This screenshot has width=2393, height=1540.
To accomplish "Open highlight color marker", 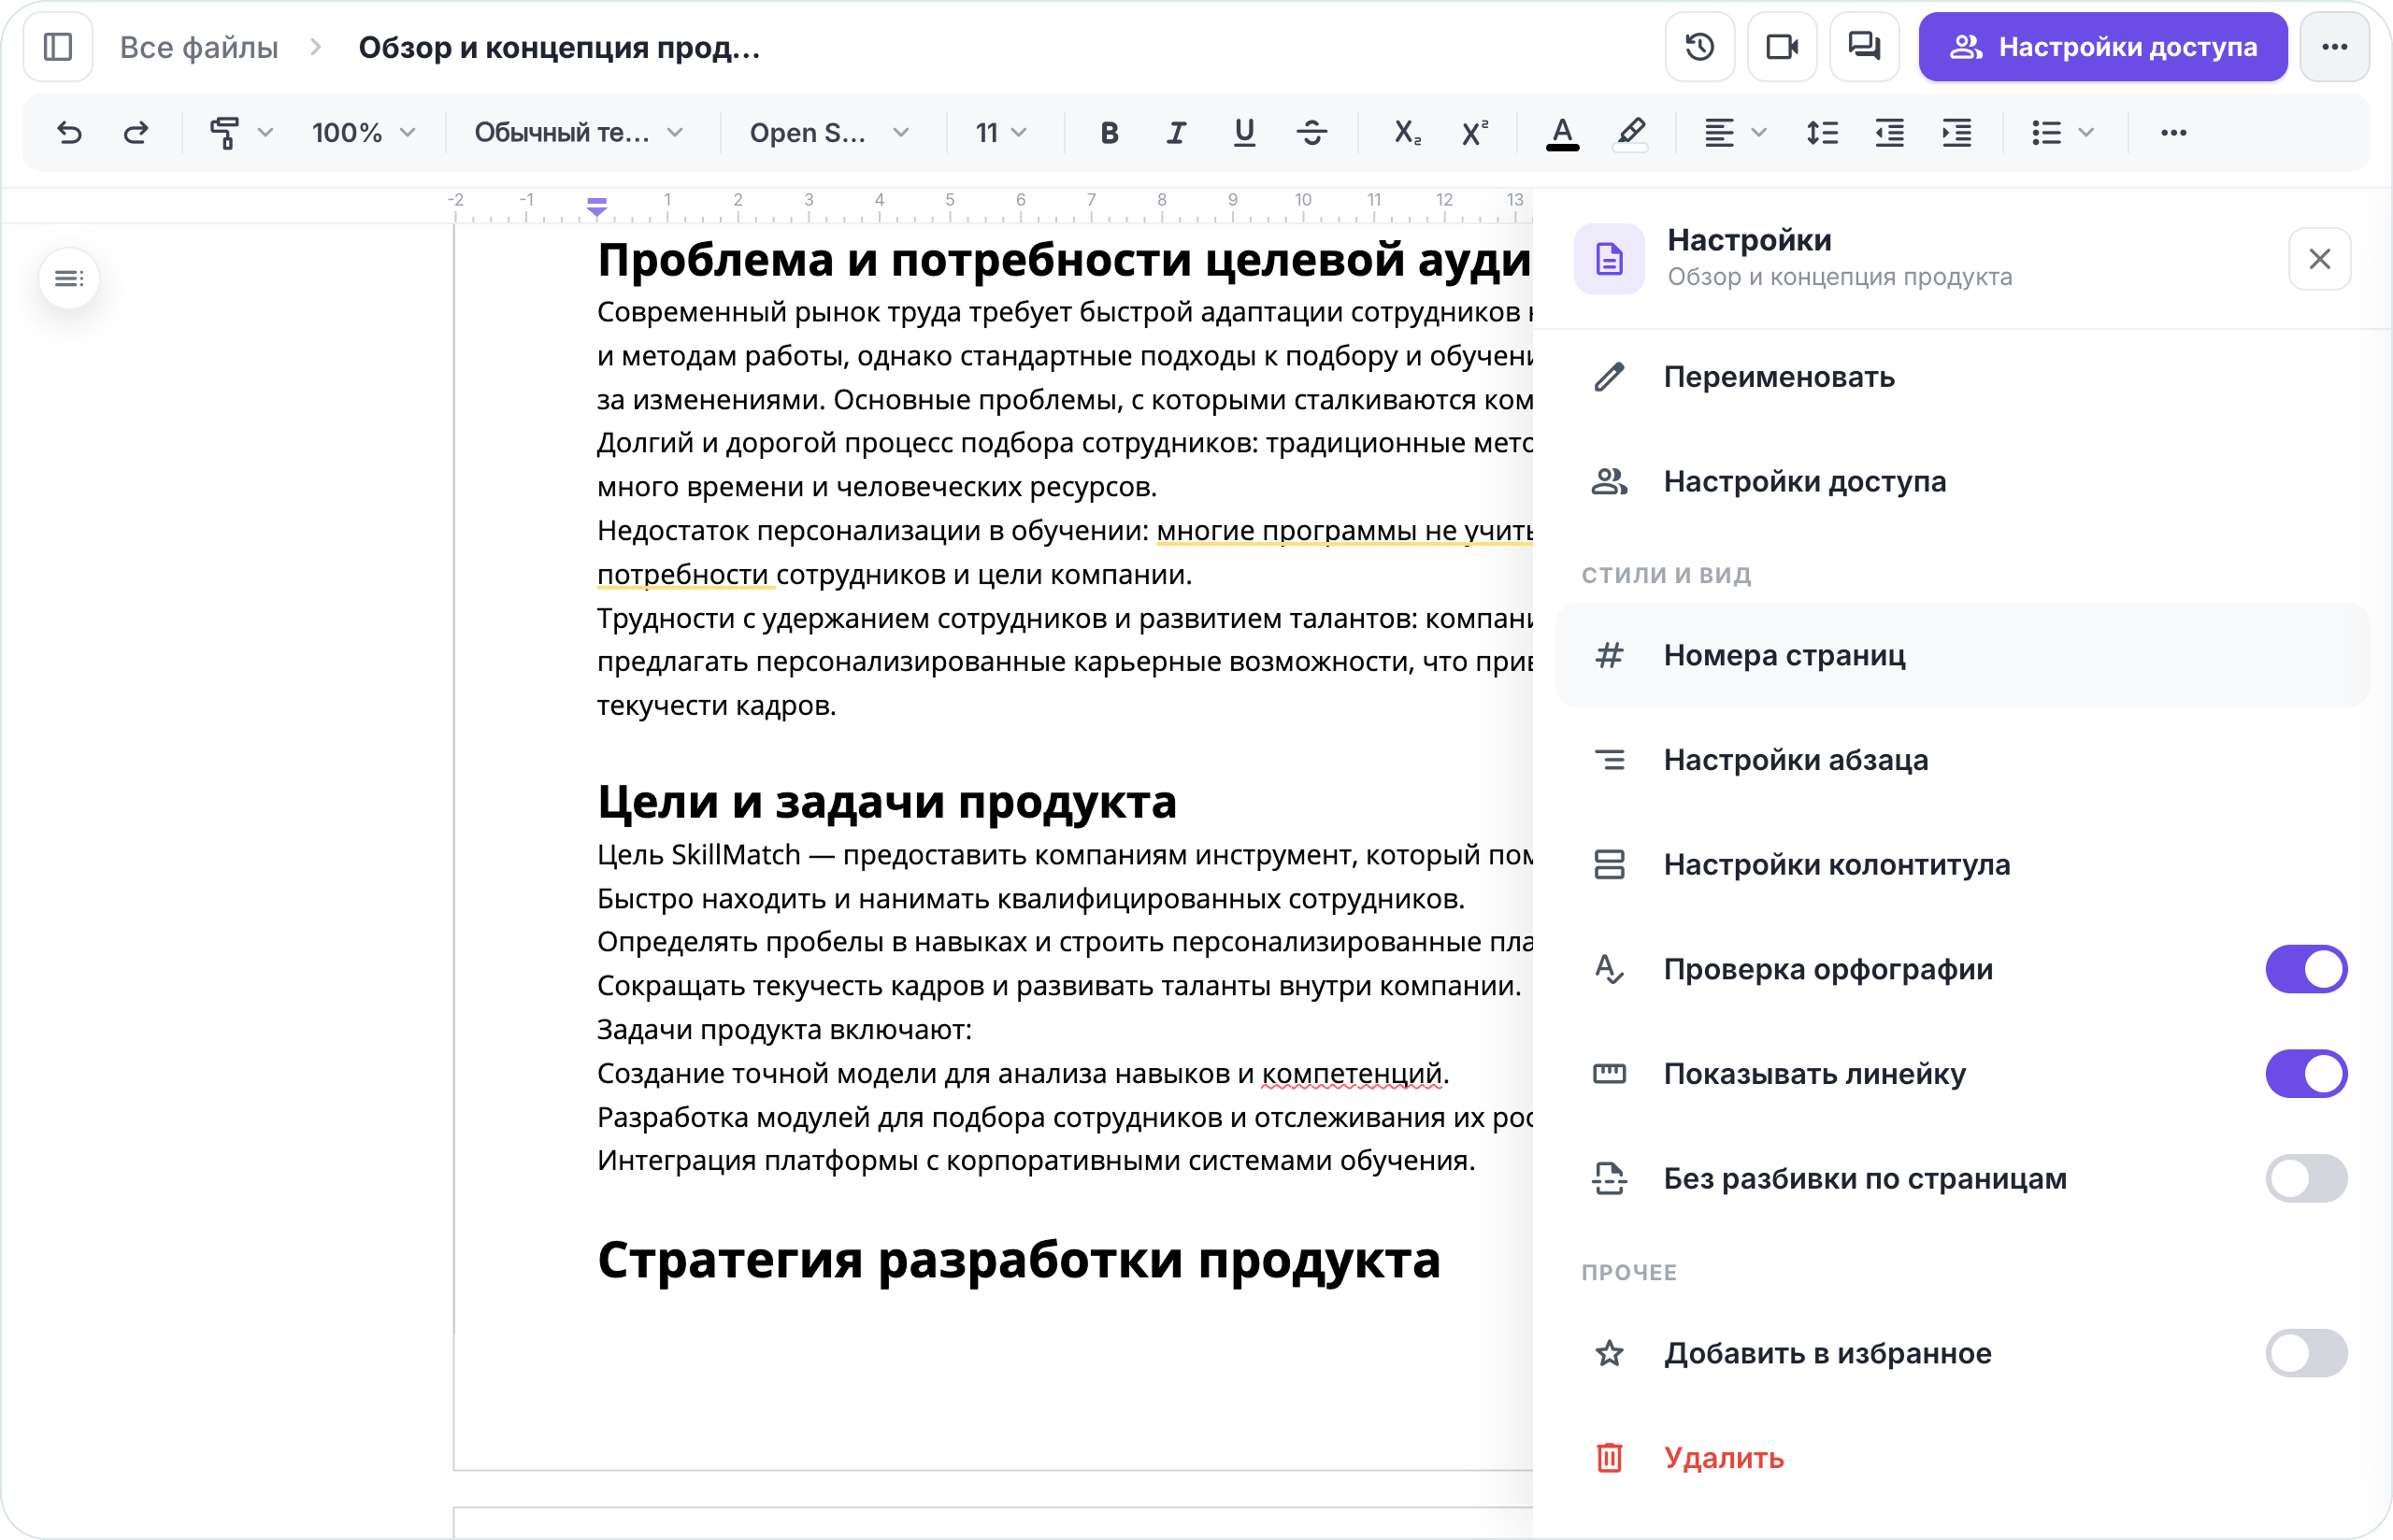I will tap(1630, 132).
